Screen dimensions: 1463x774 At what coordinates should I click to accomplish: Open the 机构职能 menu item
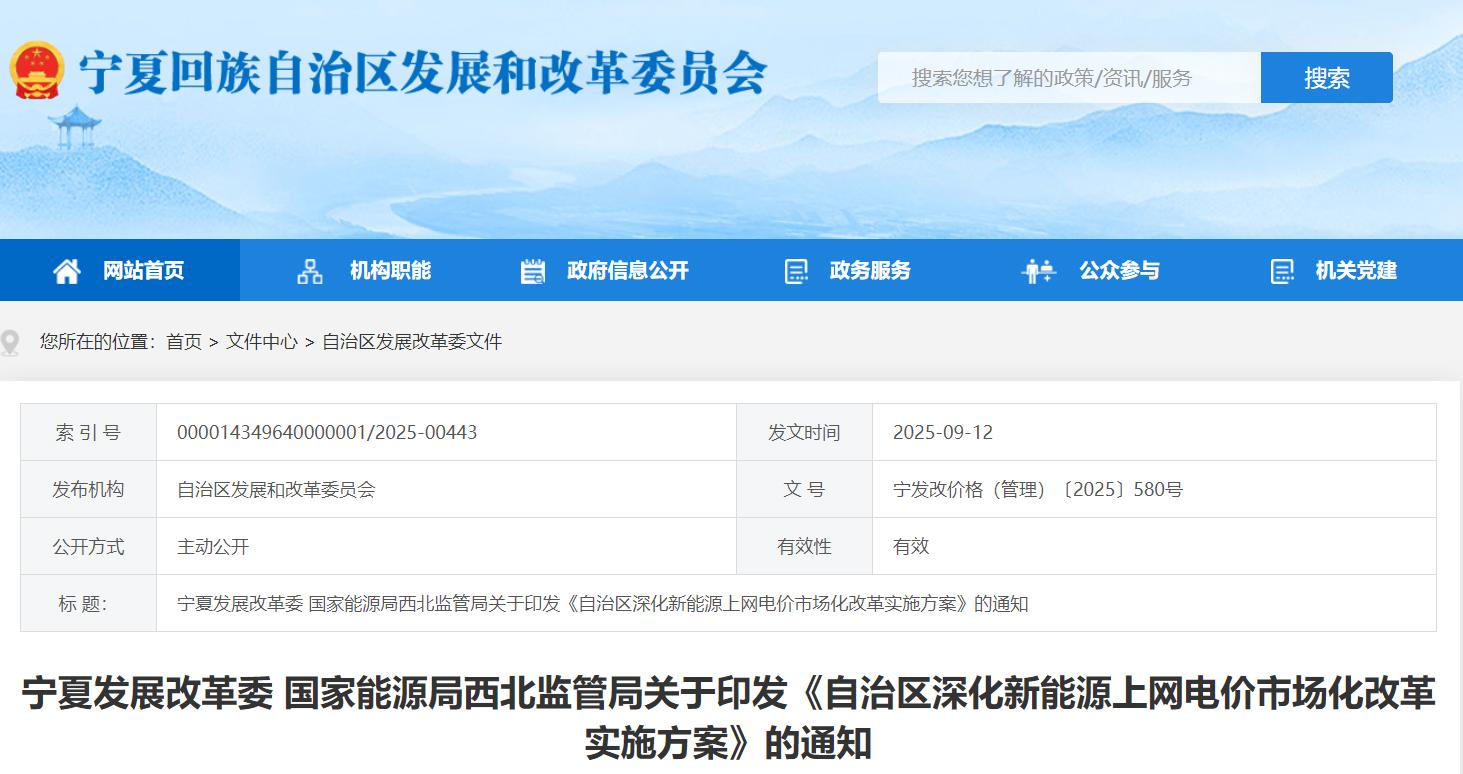[x=390, y=270]
